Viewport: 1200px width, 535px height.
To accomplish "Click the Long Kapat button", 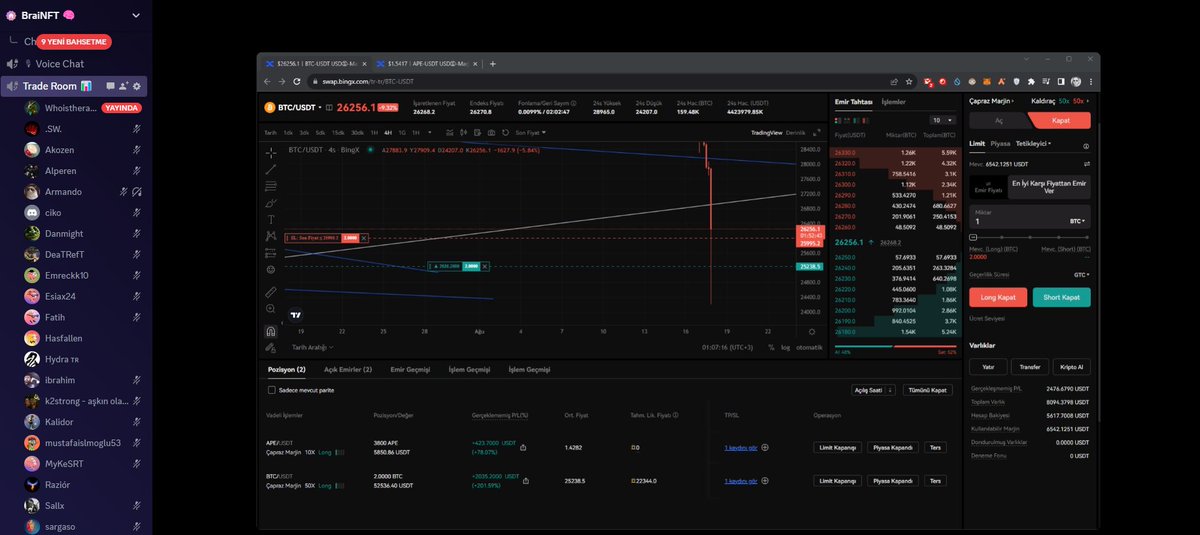I will pos(998,297).
